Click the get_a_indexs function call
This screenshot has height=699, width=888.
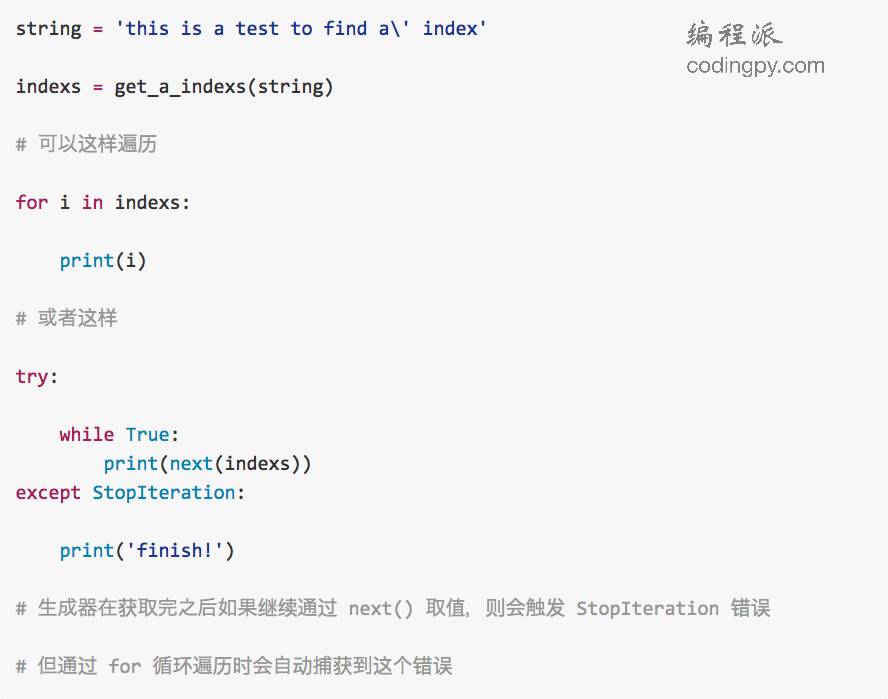[224, 87]
